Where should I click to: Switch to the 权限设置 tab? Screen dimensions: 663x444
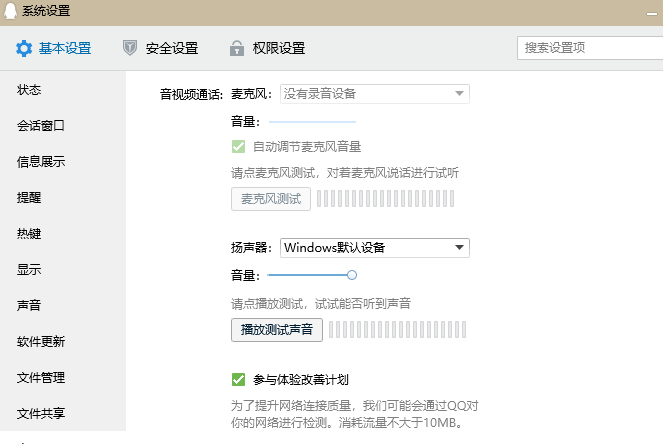[x=278, y=48]
